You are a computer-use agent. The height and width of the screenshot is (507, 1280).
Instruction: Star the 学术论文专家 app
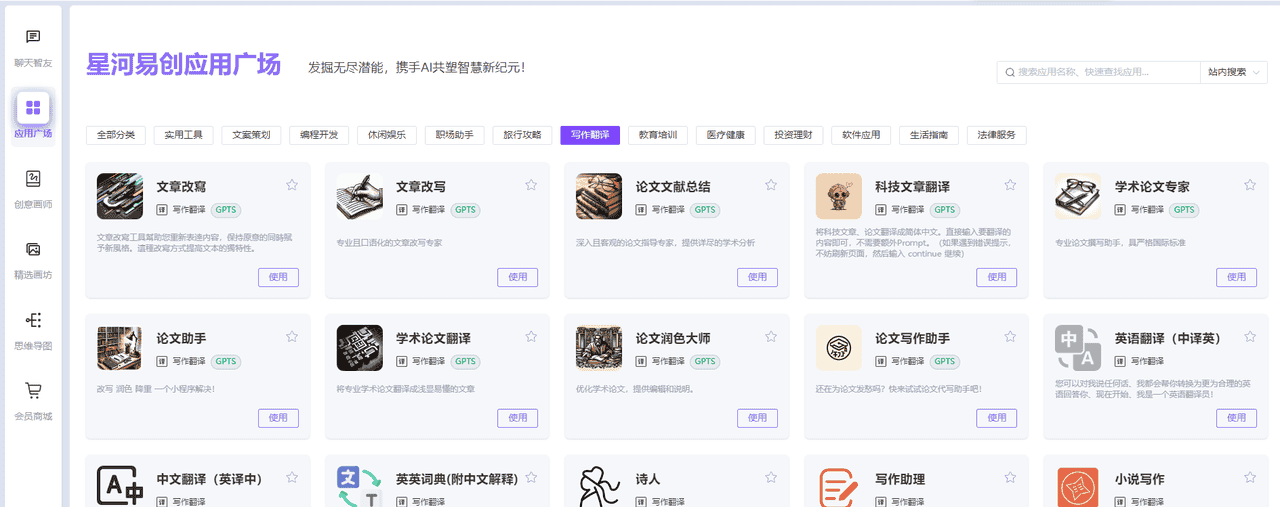(x=1250, y=185)
